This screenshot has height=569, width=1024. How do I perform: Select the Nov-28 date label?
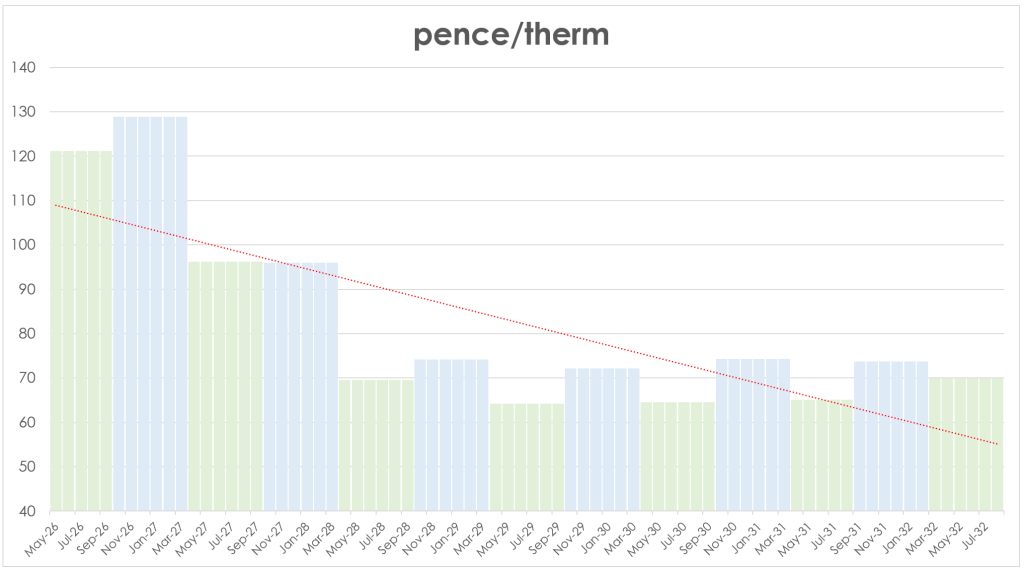(417, 531)
